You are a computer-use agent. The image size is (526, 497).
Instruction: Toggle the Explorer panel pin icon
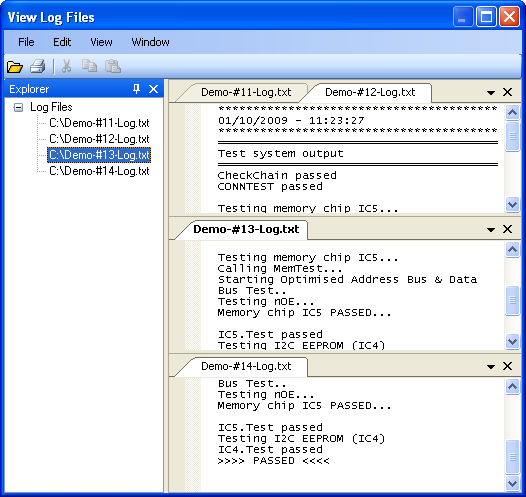136,89
